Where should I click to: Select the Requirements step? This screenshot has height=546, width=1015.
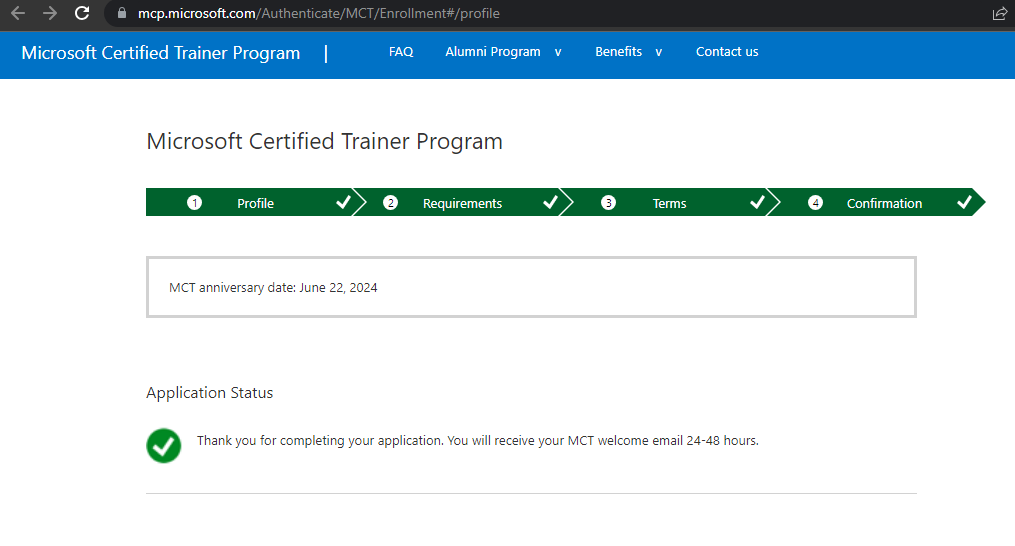(x=462, y=203)
